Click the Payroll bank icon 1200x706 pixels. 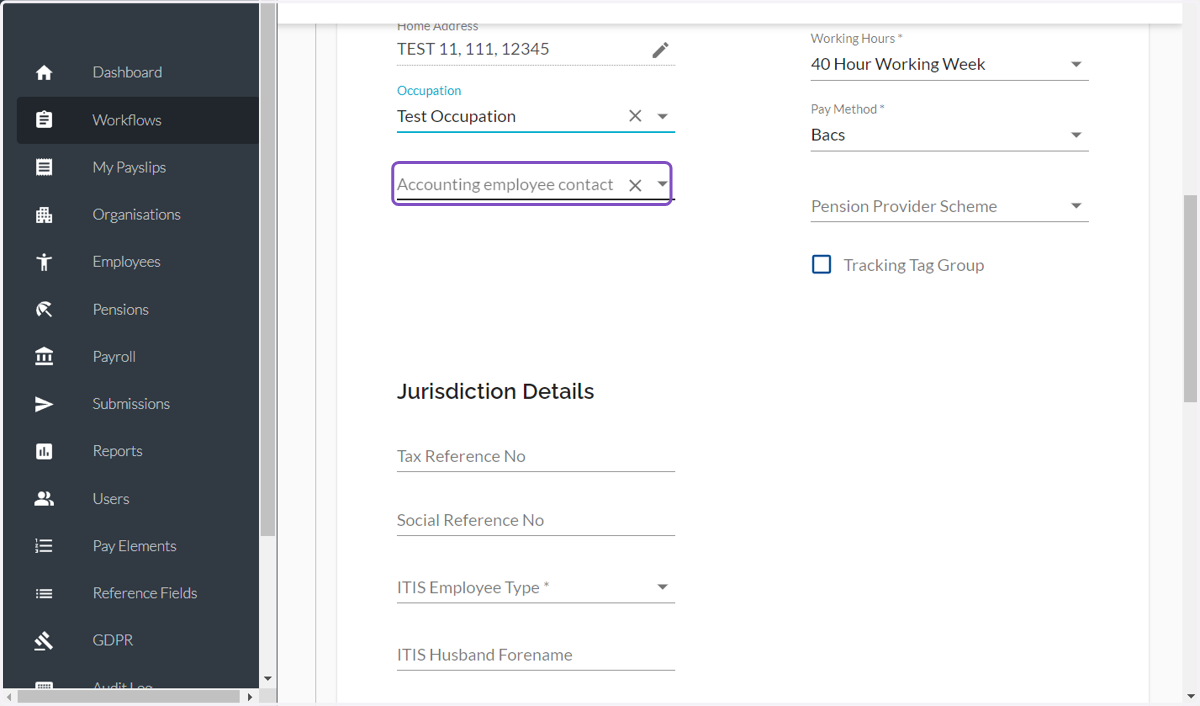pos(44,357)
